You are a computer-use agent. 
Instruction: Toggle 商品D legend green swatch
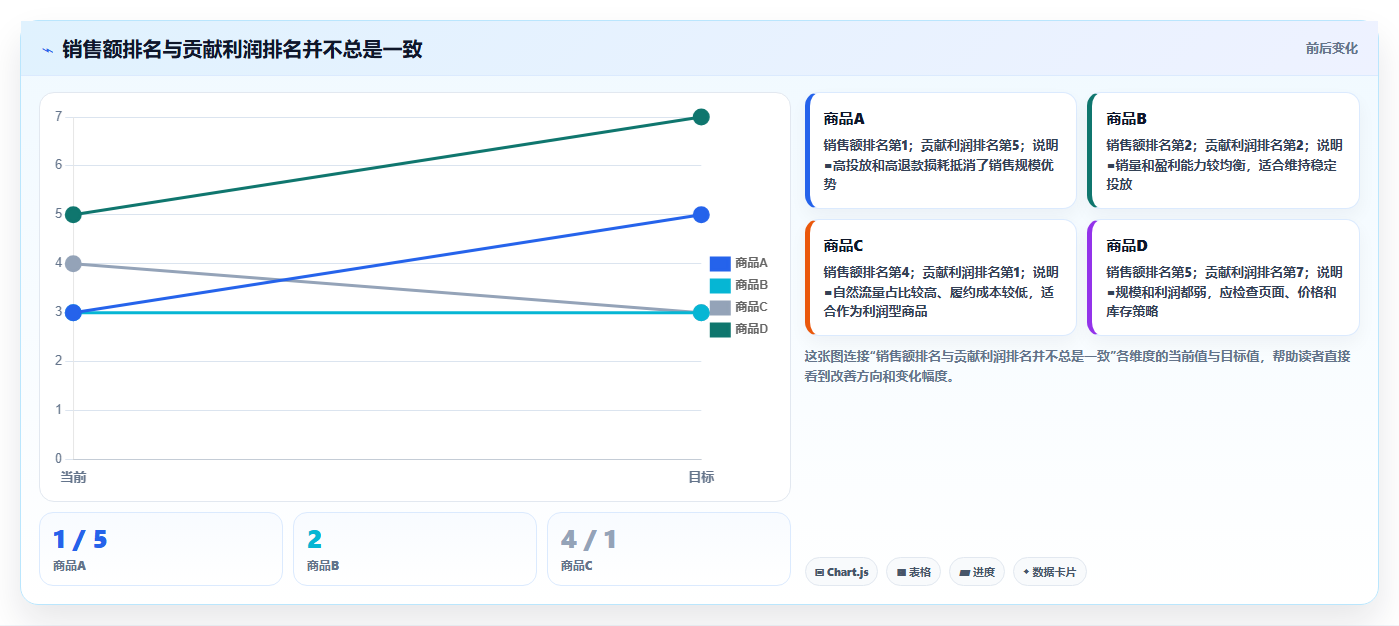[720, 329]
